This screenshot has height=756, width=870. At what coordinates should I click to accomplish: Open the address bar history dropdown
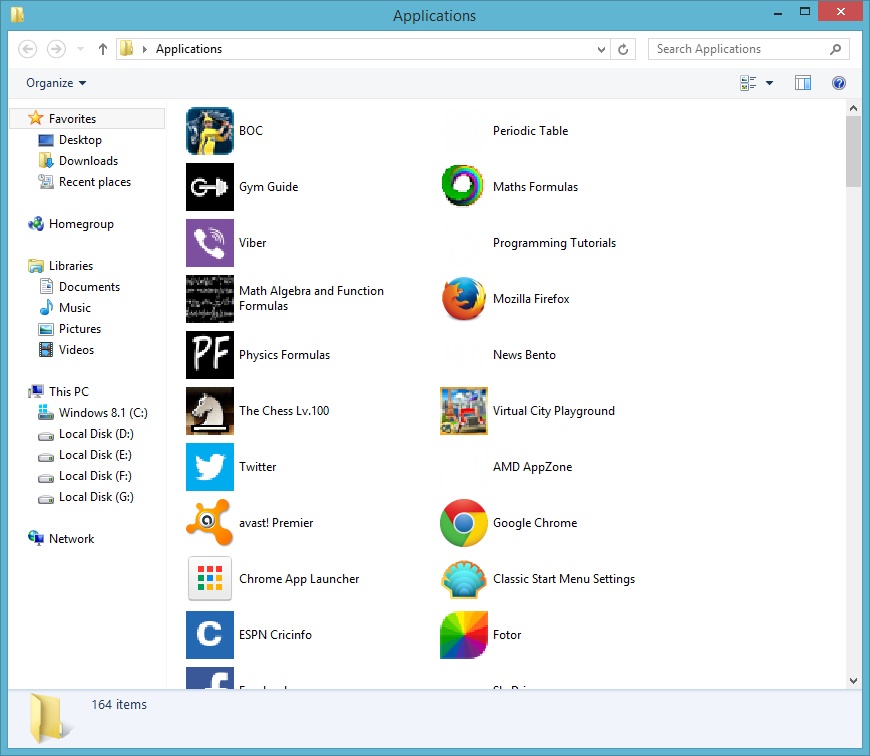point(601,49)
